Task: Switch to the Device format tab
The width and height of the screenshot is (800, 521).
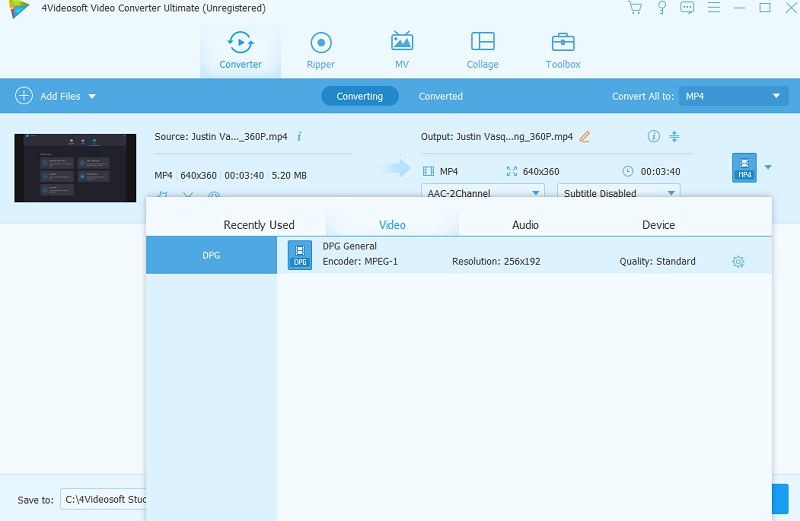Action: [x=658, y=225]
